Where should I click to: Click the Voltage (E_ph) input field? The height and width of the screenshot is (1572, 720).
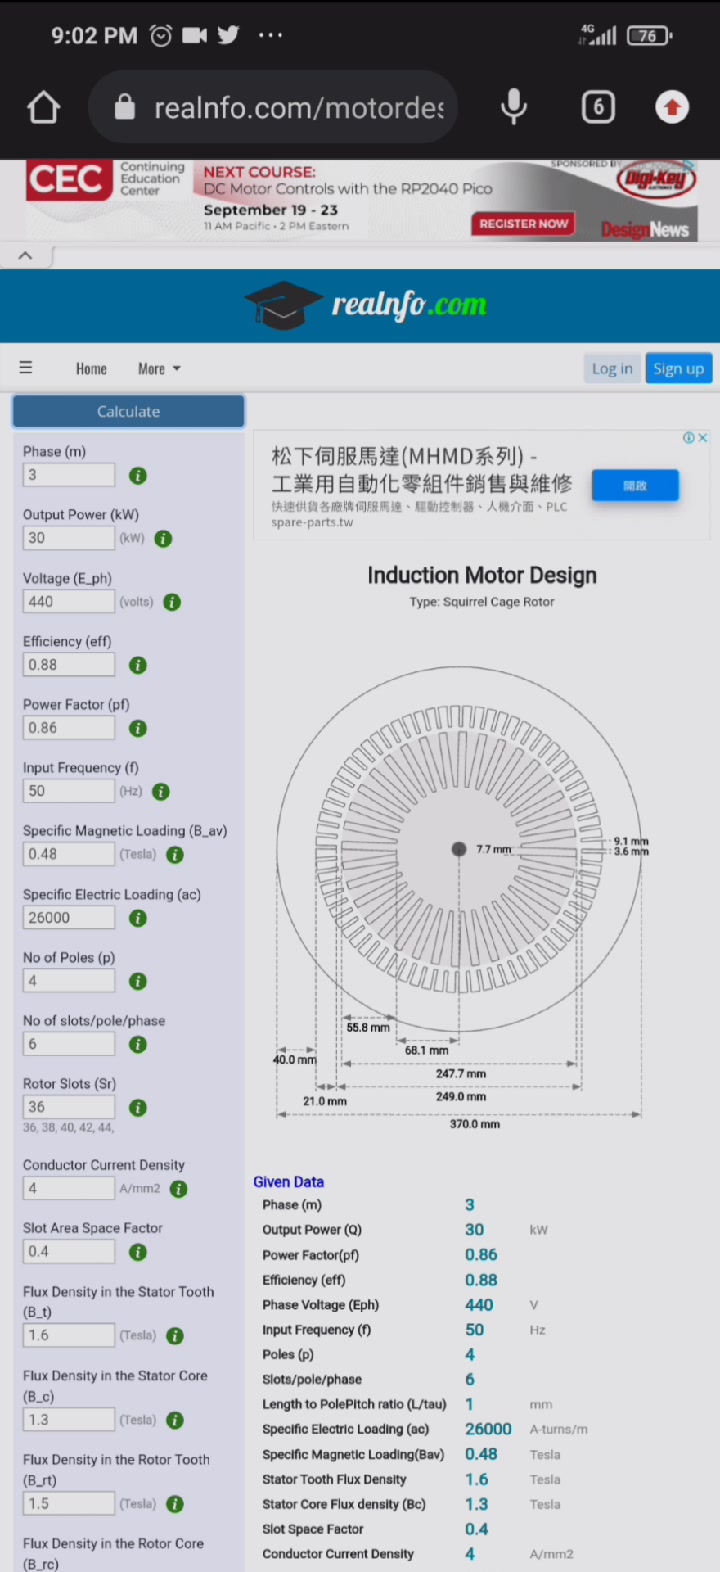[x=69, y=601]
